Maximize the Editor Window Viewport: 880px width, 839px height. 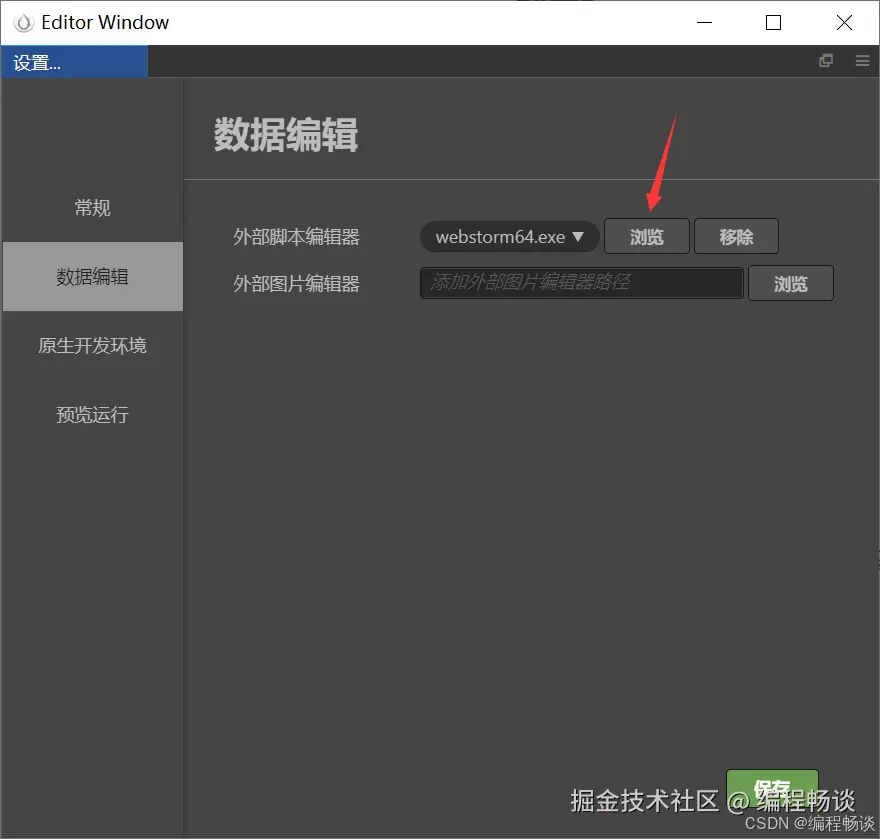(x=773, y=22)
